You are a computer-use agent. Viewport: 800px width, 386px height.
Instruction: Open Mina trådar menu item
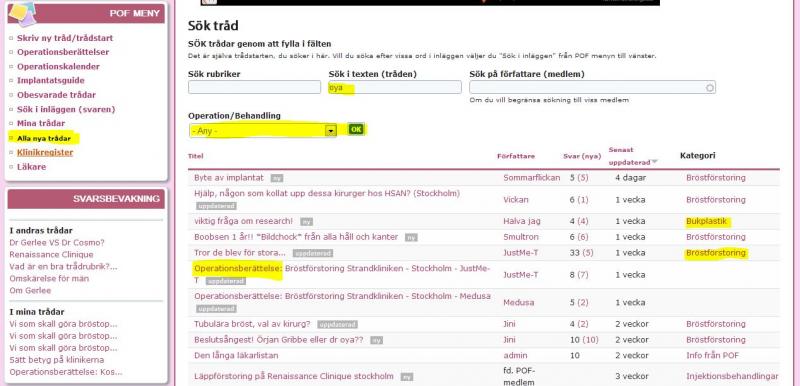pyautogui.click(x=41, y=123)
